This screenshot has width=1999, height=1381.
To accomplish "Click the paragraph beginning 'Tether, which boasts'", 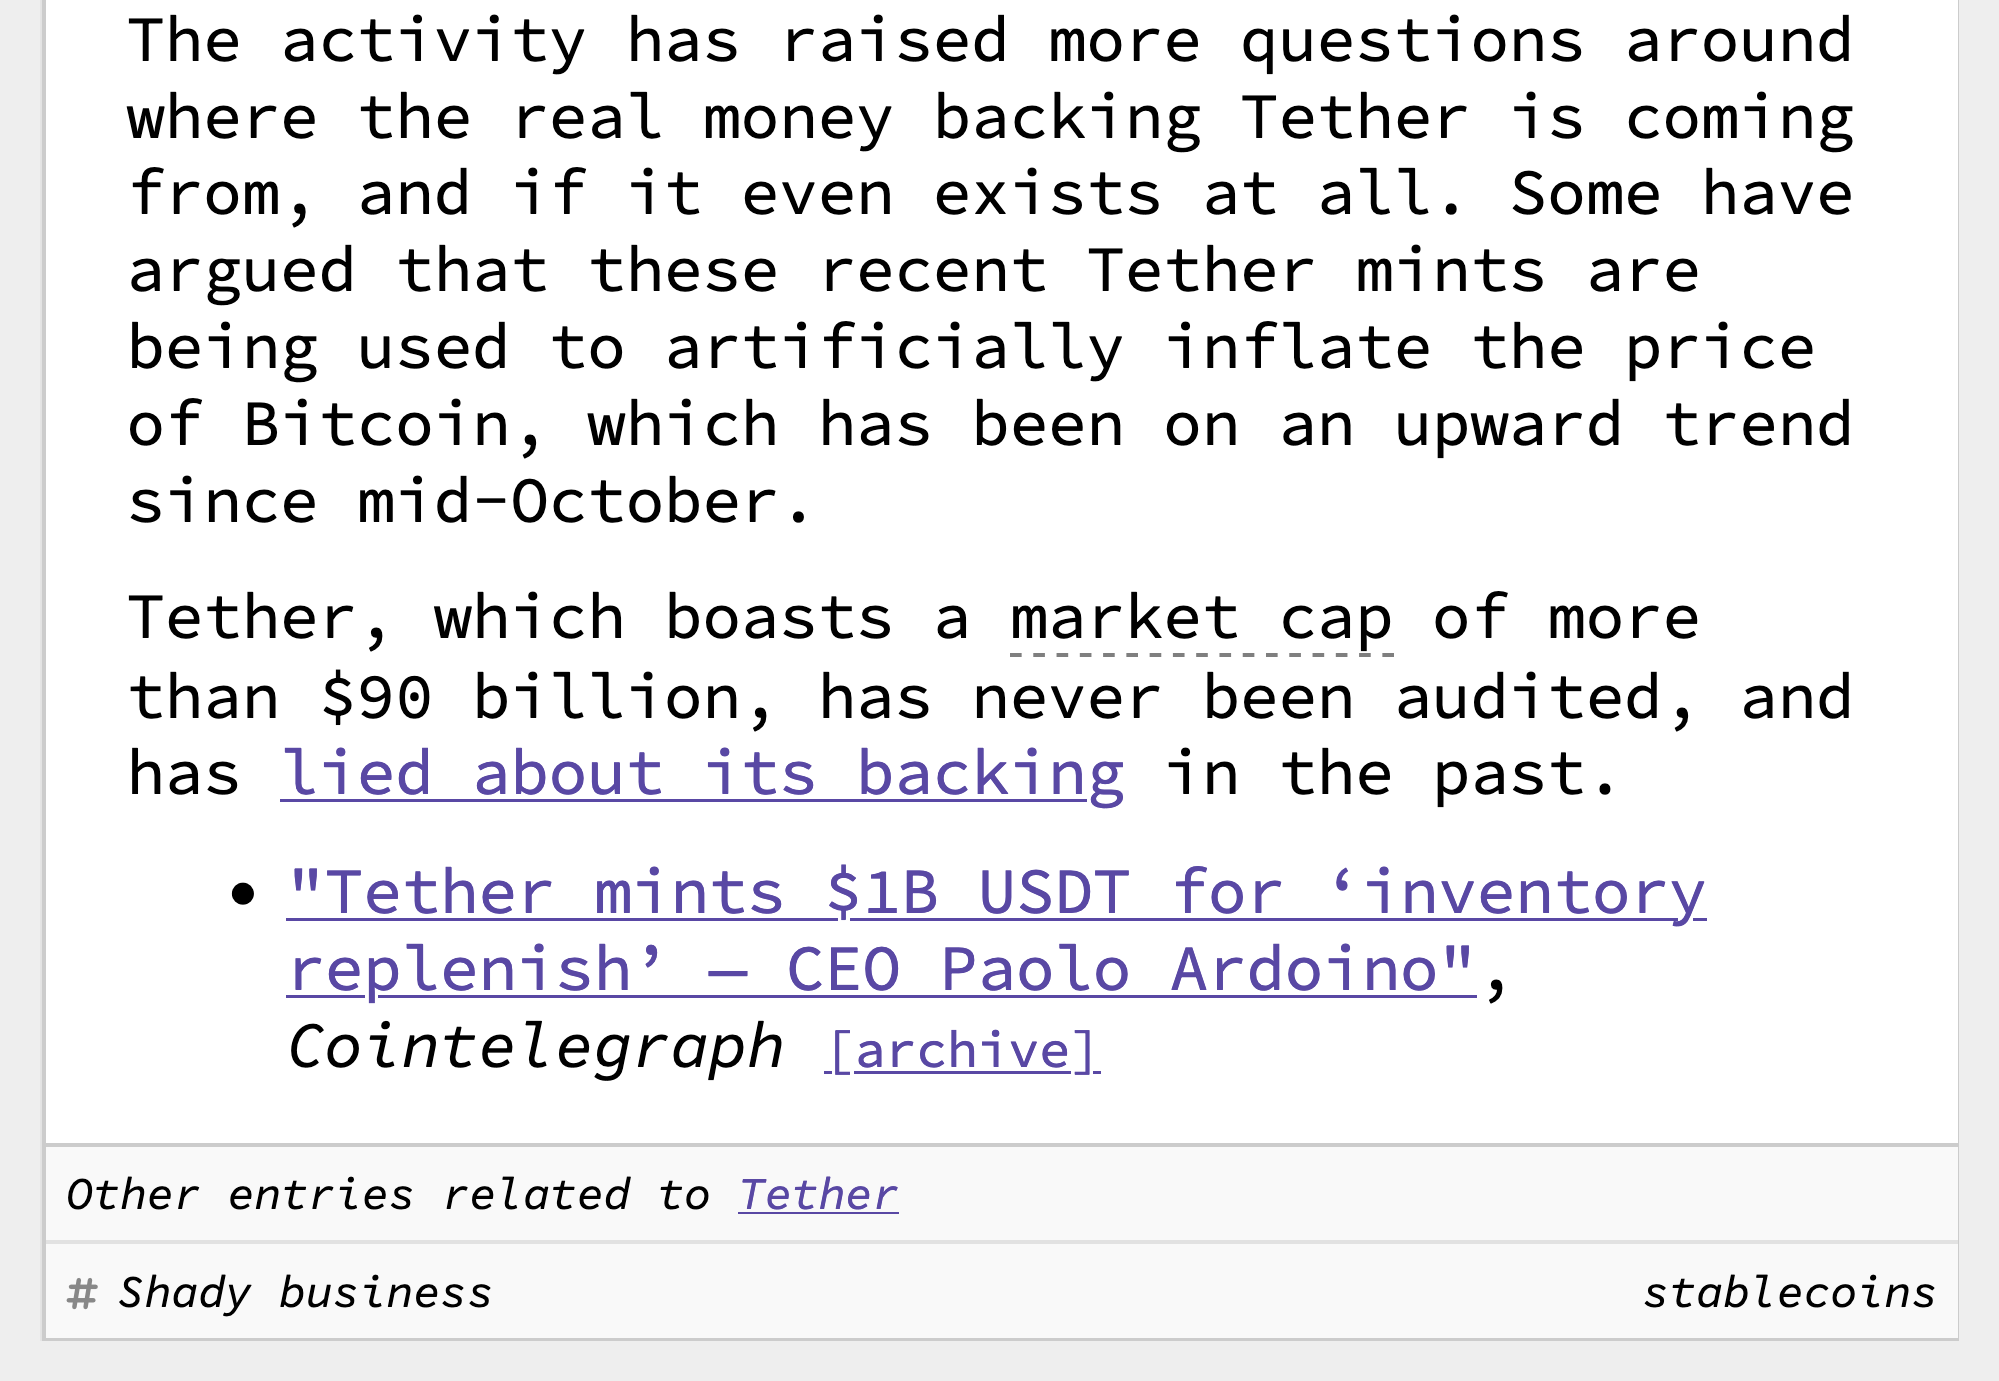I will (991, 696).
